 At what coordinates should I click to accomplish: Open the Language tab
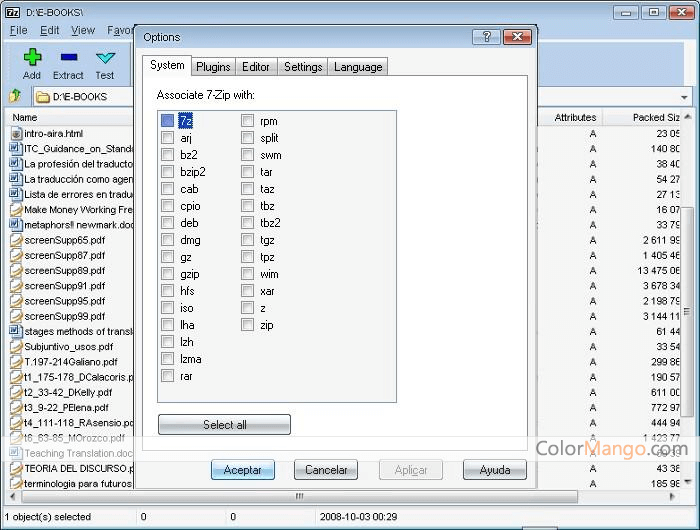(358, 67)
